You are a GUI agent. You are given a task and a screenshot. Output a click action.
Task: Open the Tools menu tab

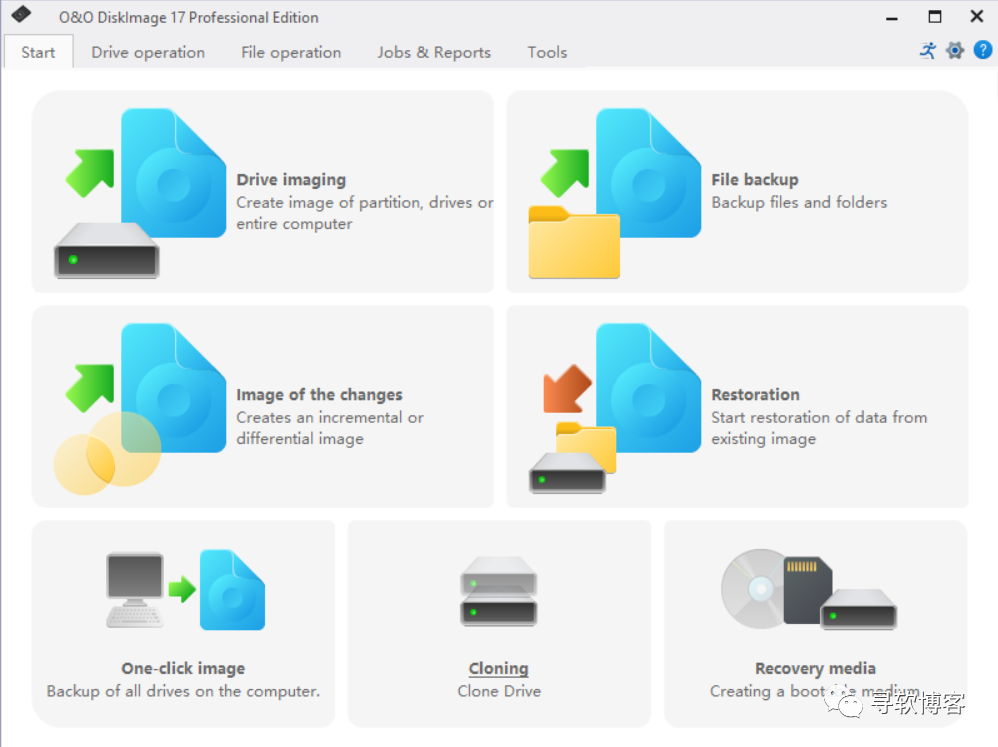click(547, 51)
